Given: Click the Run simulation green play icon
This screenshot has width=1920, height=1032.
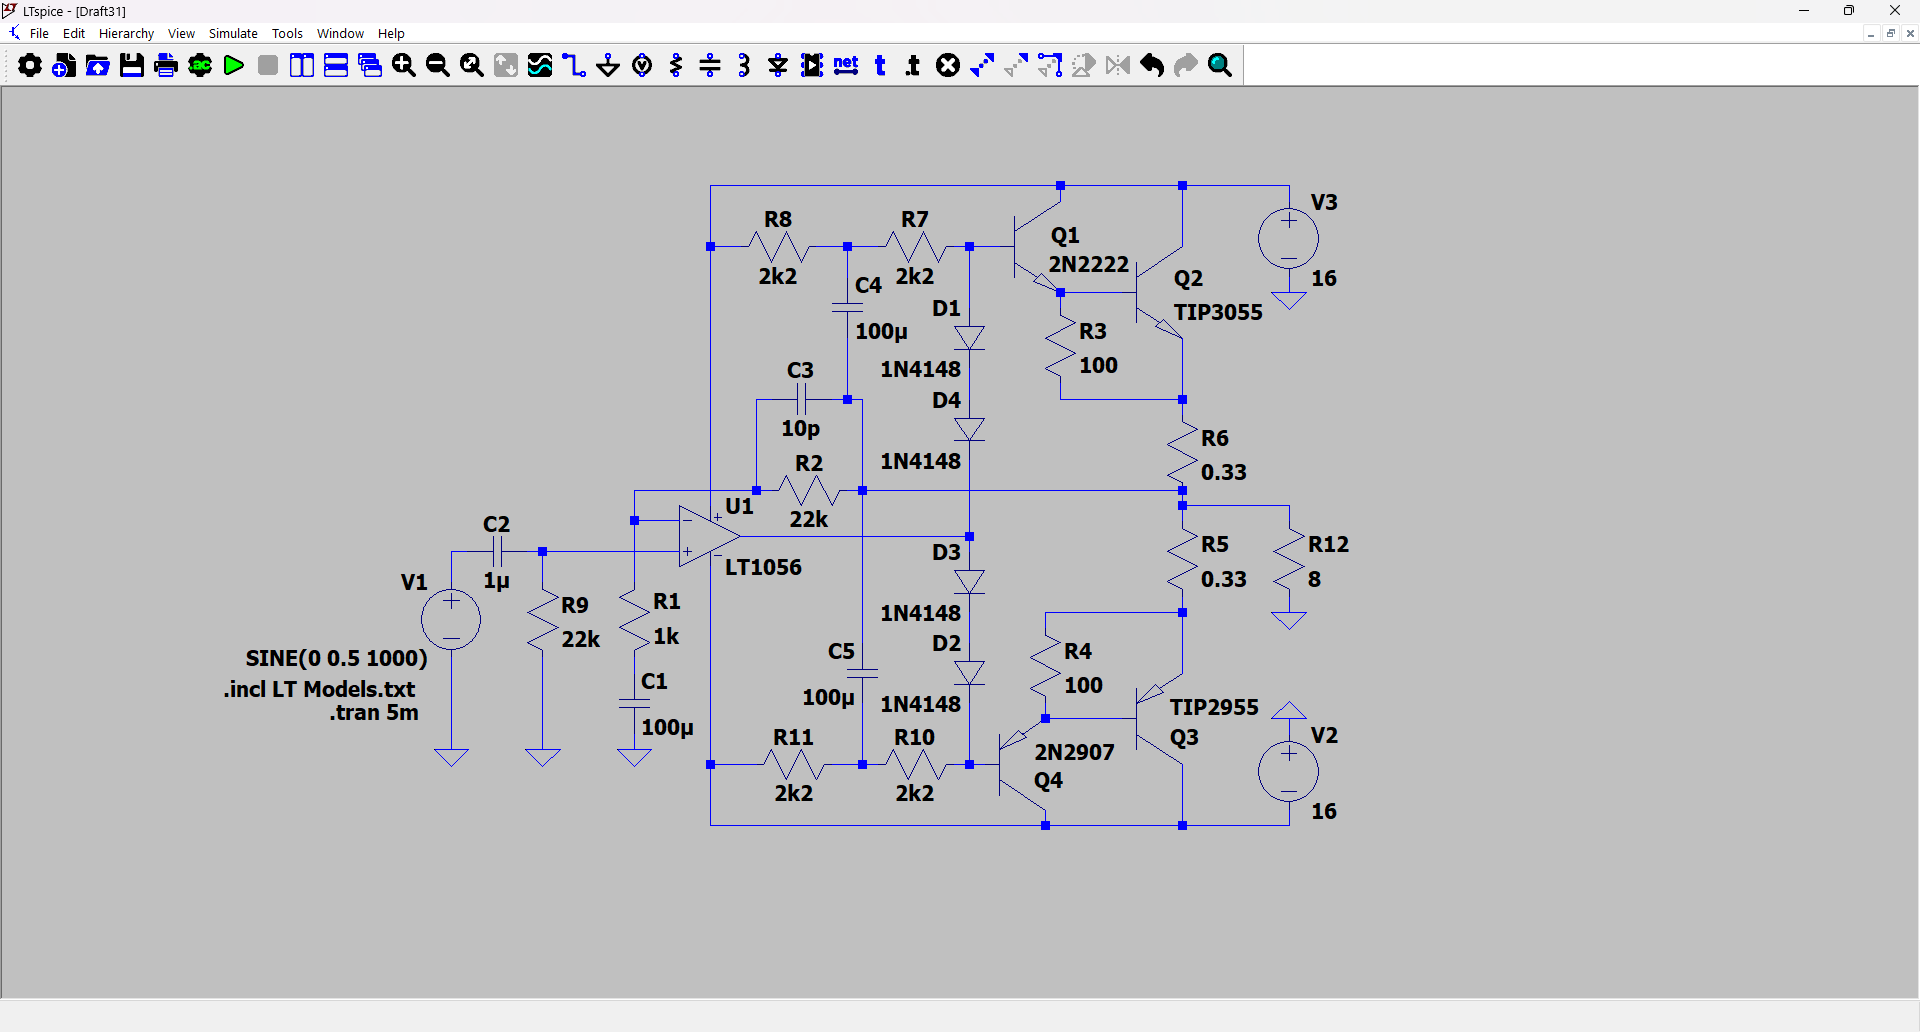Looking at the screenshot, I should [x=234, y=66].
